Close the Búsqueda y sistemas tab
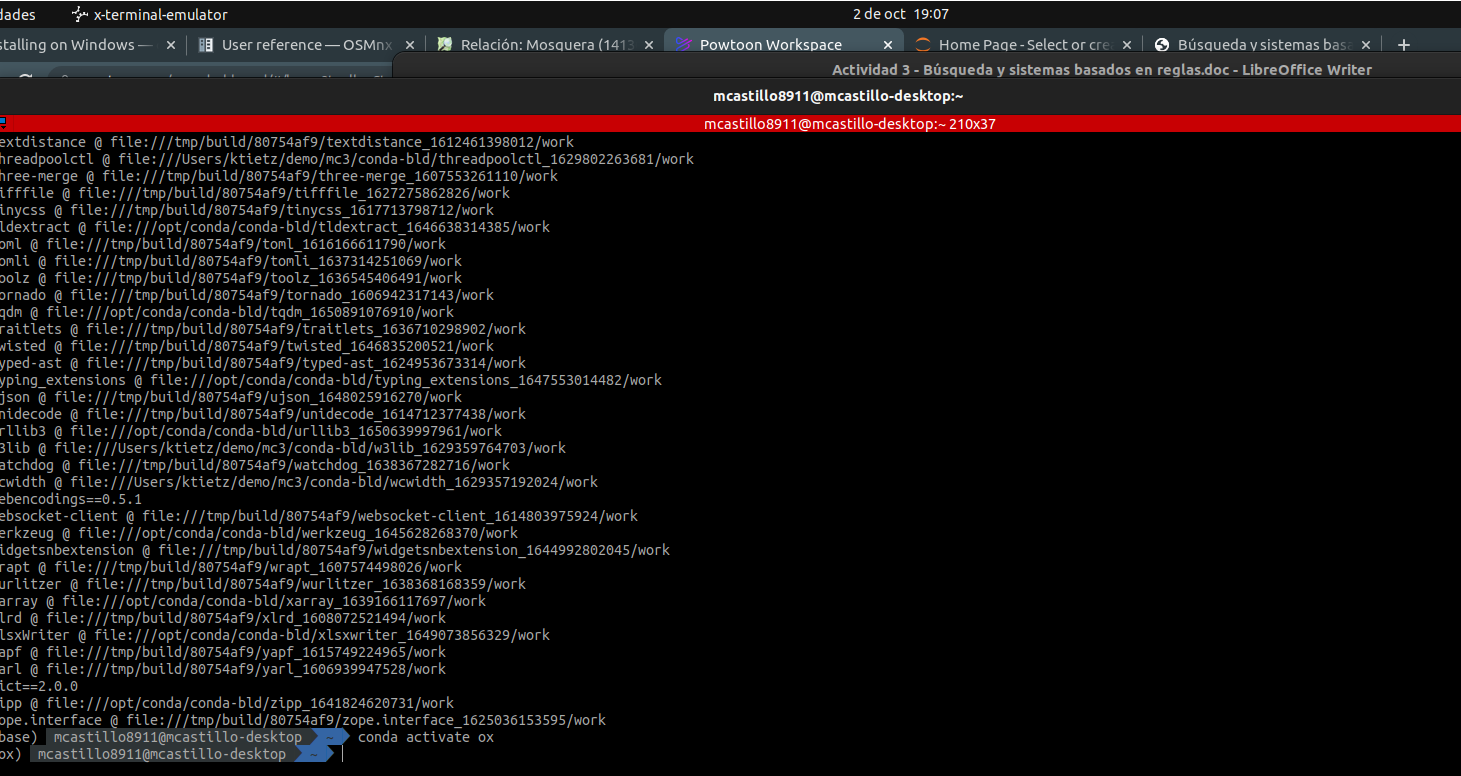This screenshot has width=1461, height=776. (1366, 44)
